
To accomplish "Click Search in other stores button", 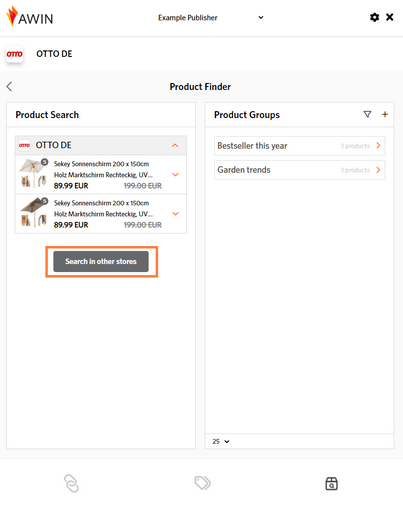I will click(x=101, y=261).
